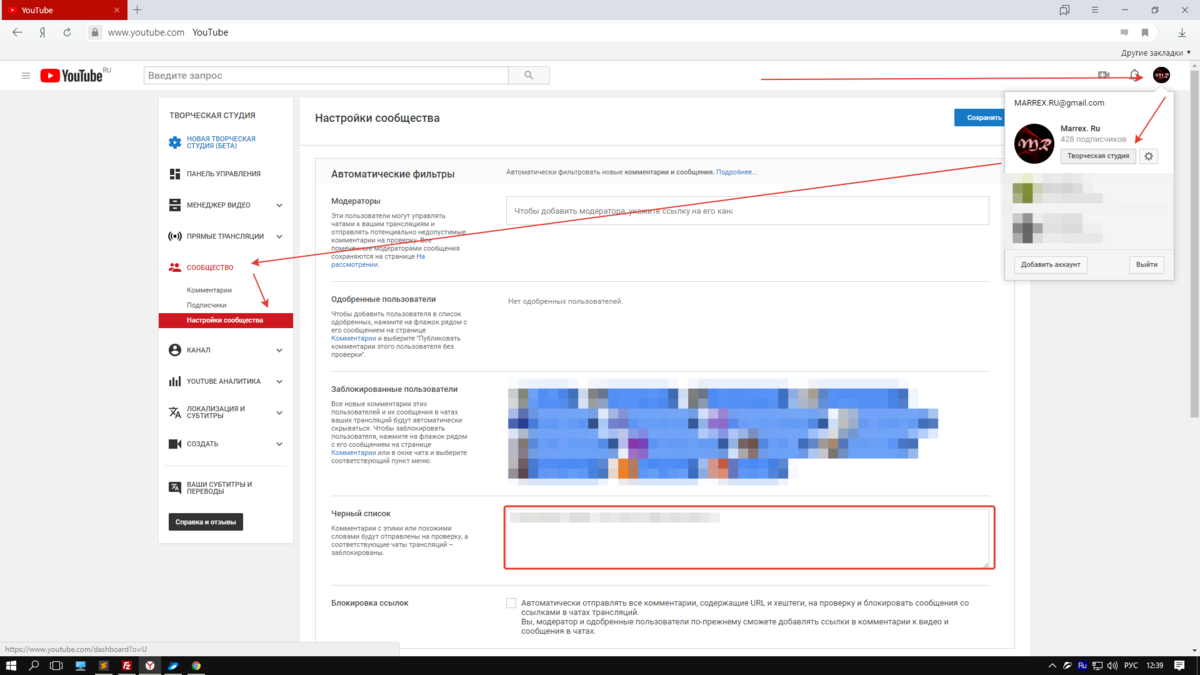Image resolution: width=1200 pixels, height=675 pixels.
Task: Click the New Creator Studio beta gear icon
Action: (x=175, y=143)
